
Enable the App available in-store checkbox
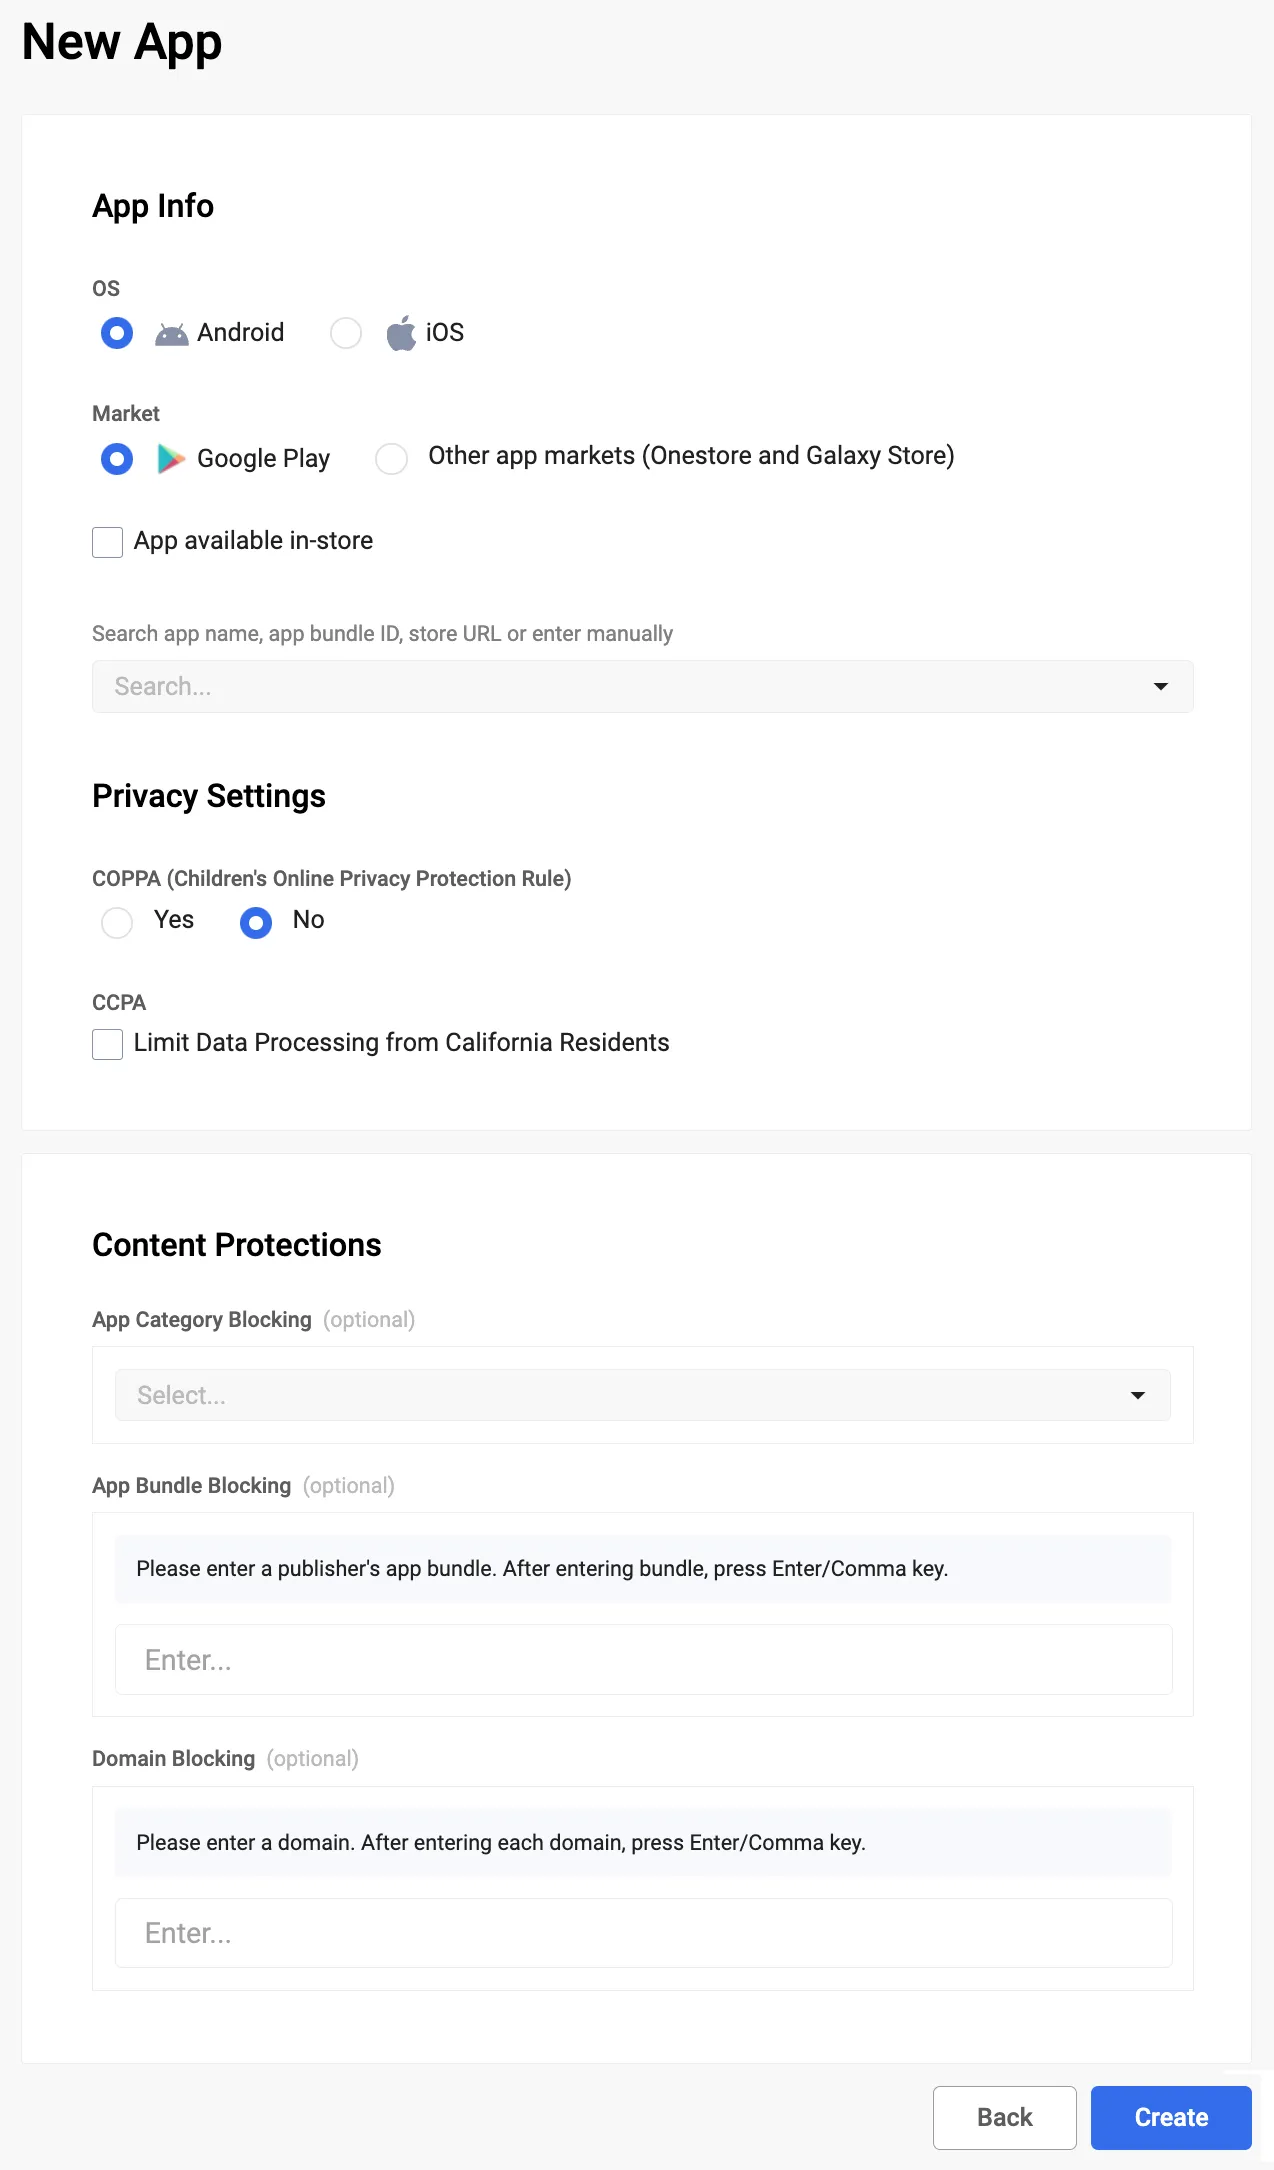point(107,541)
